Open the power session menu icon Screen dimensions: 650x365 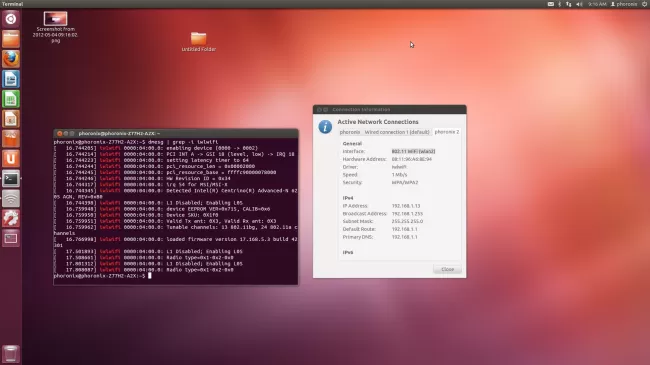(645, 4)
